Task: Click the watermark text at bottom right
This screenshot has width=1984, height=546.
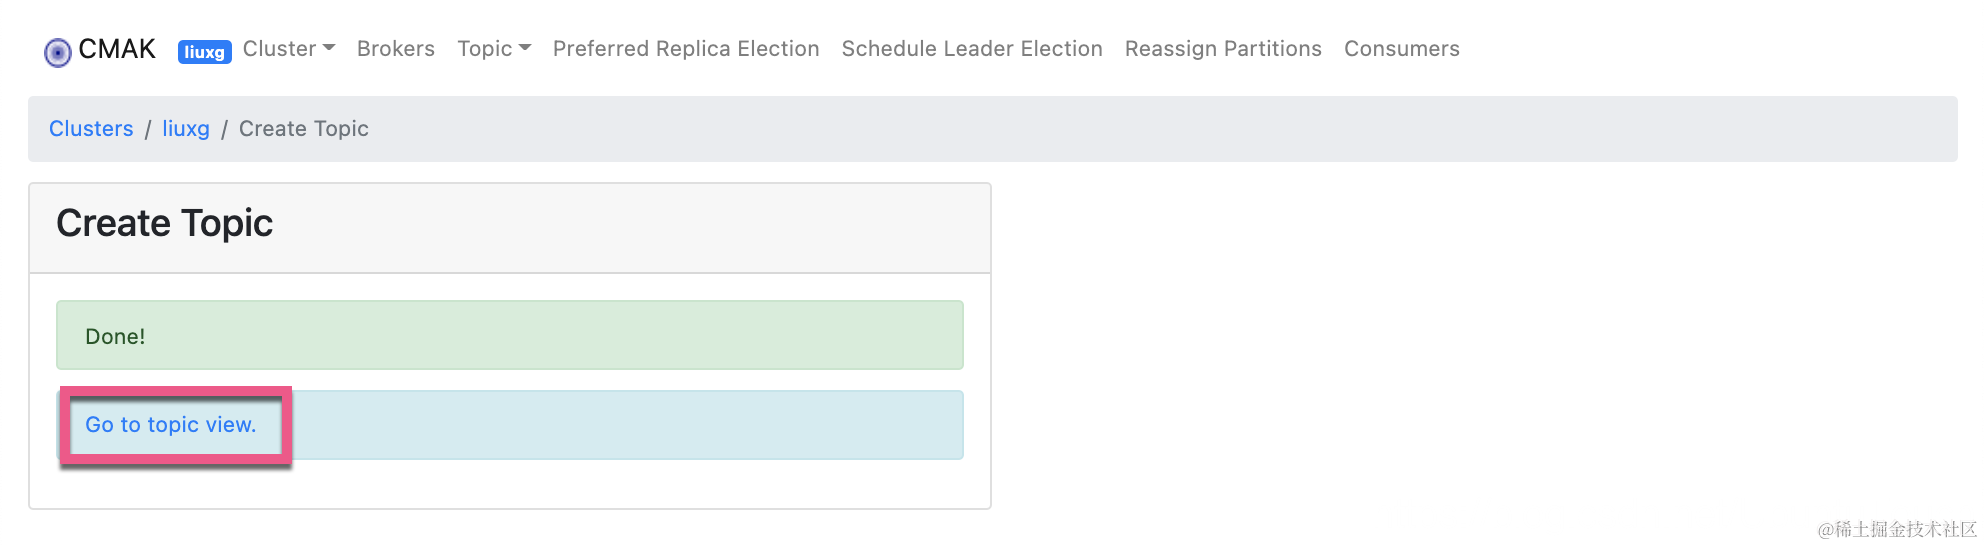Action: pos(1896,530)
